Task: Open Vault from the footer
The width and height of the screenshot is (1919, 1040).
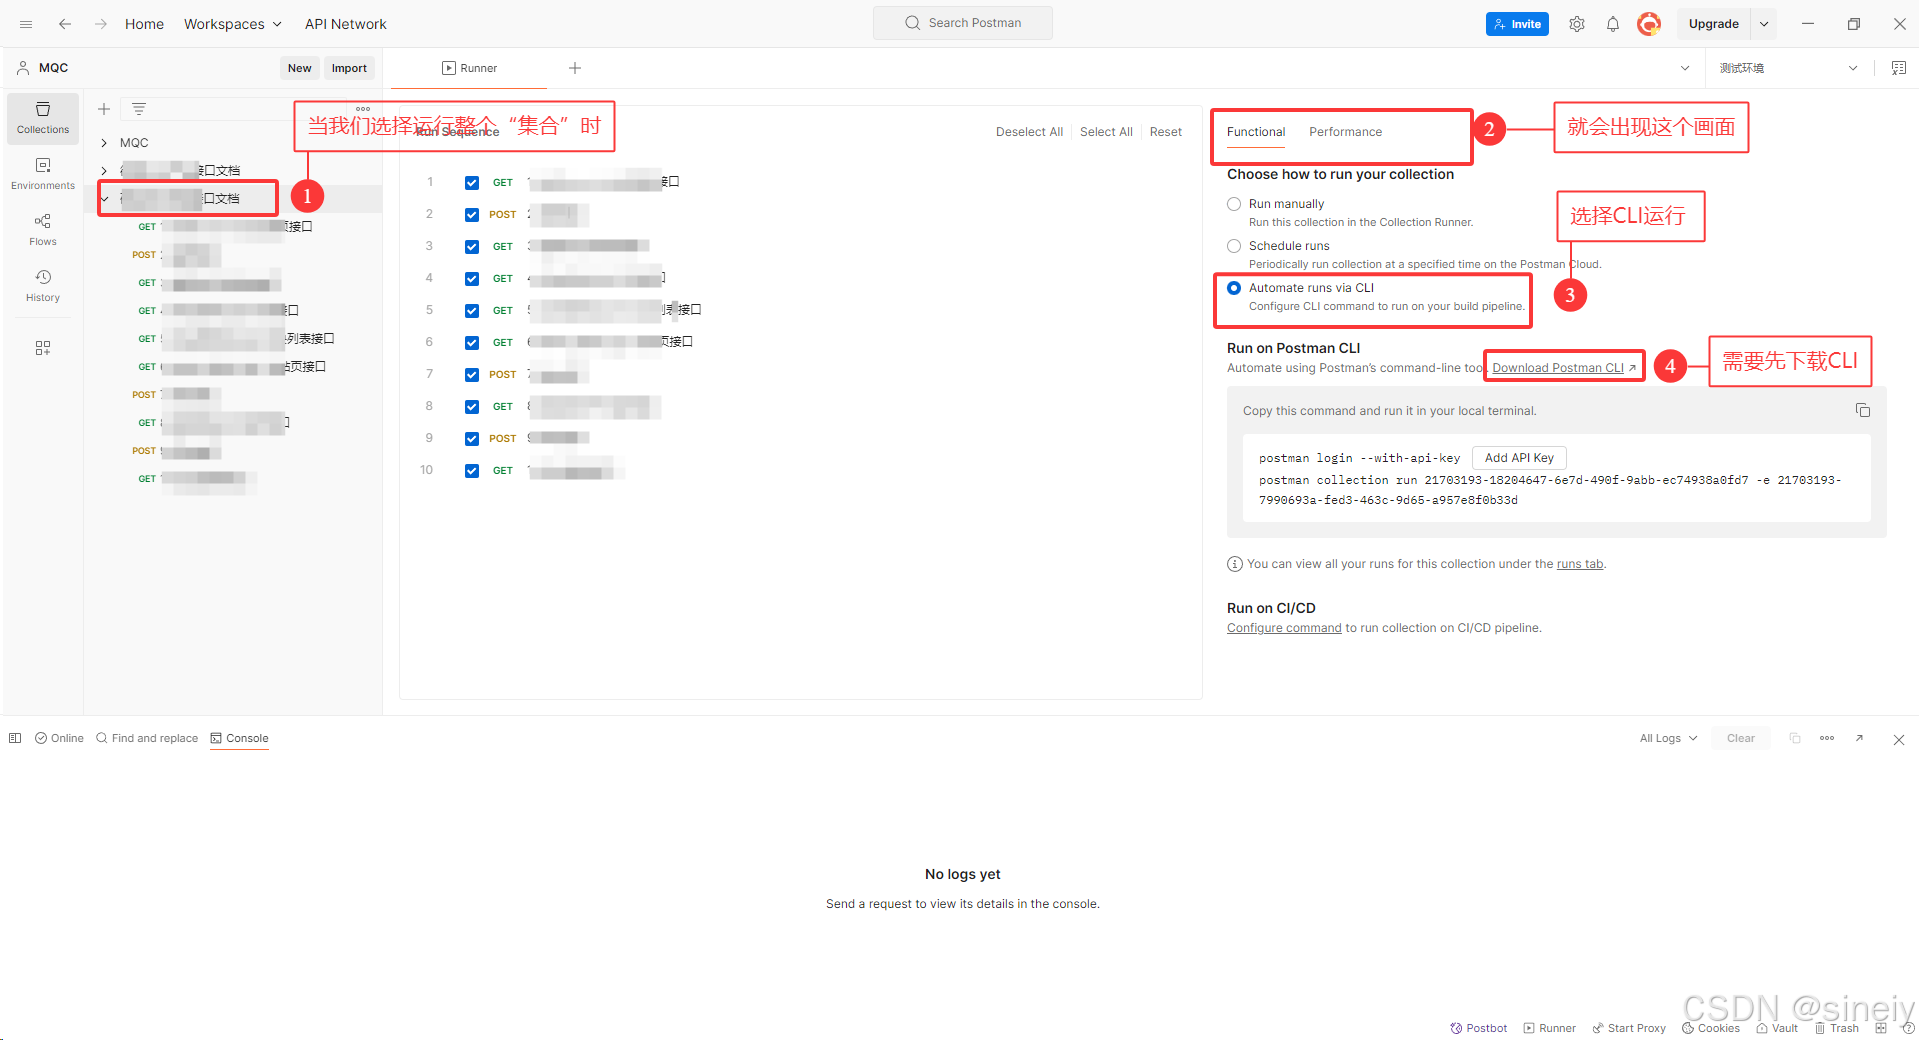Action: tap(1777, 1028)
